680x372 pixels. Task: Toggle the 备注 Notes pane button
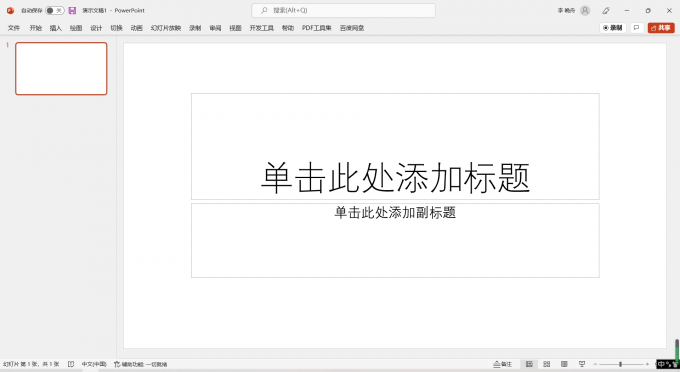(x=503, y=364)
